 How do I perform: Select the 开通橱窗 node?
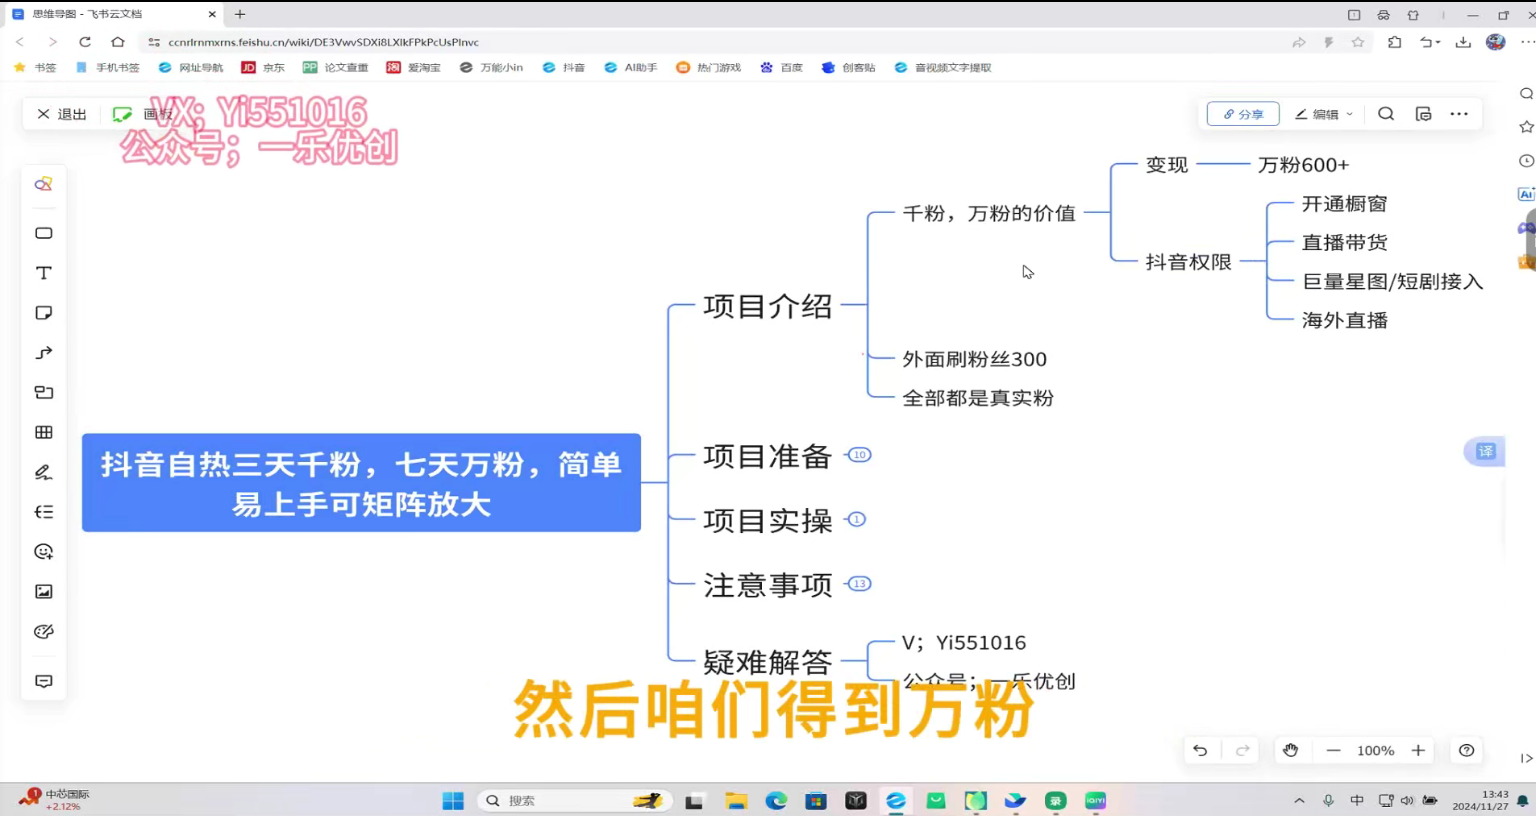coord(1344,204)
